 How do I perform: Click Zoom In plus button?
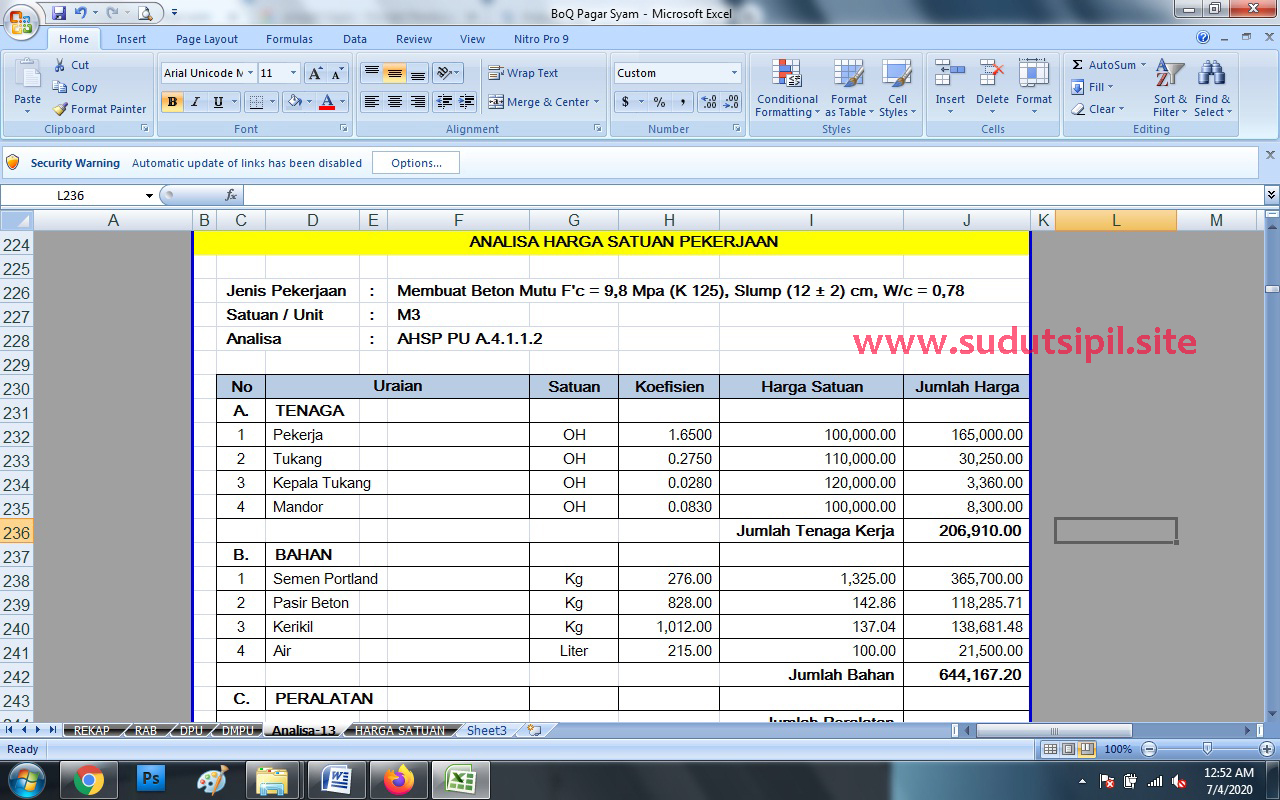(1266, 749)
